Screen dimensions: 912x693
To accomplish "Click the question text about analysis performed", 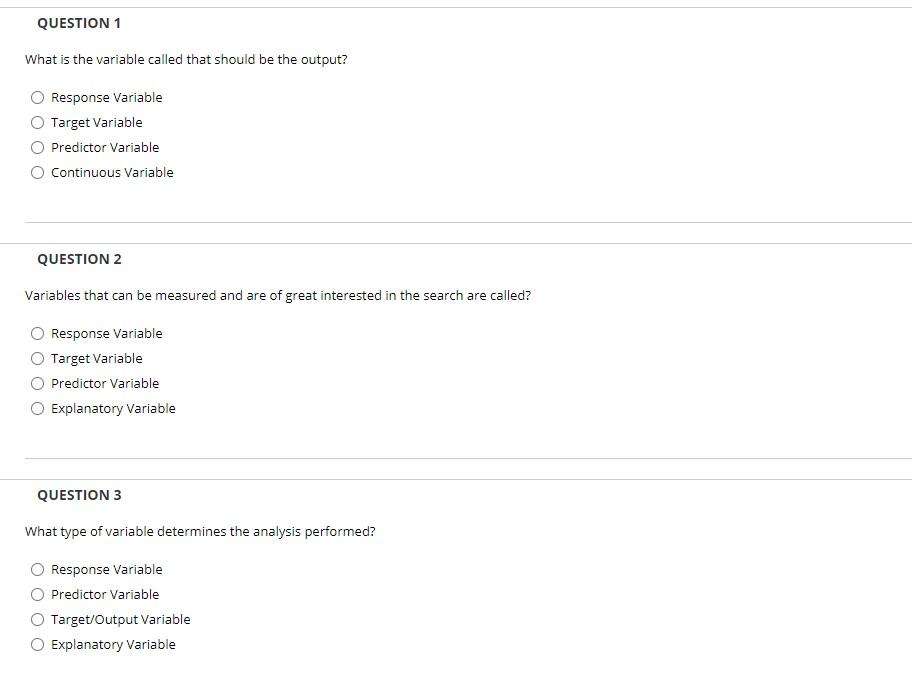I will [200, 532].
